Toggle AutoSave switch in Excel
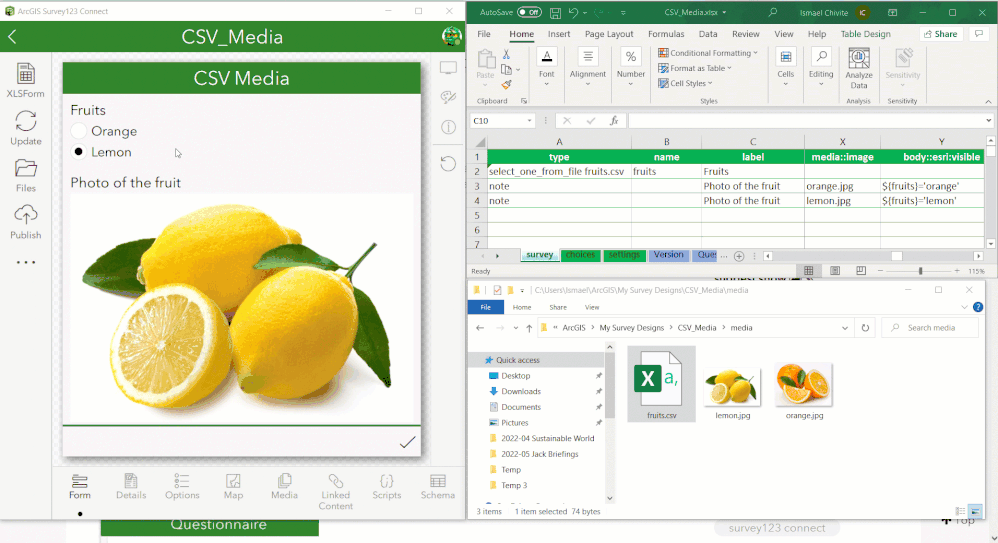Viewport: 998px width, 543px height. (530, 12)
